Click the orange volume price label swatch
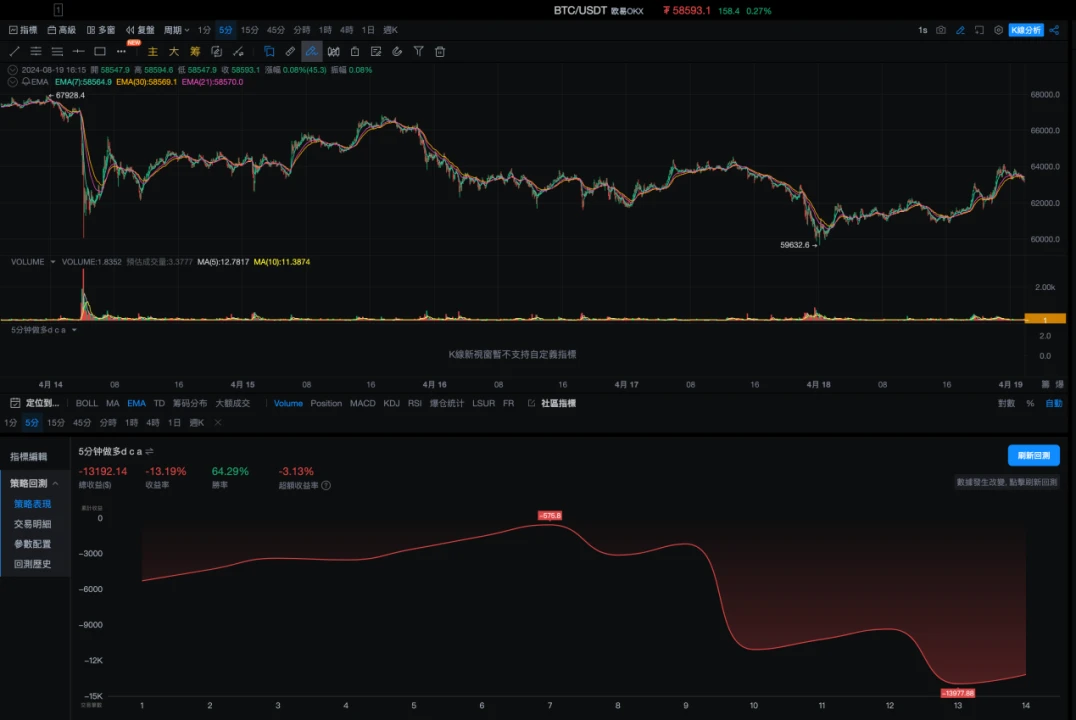This screenshot has width=1076, height=720. [x=1045, y=319]
